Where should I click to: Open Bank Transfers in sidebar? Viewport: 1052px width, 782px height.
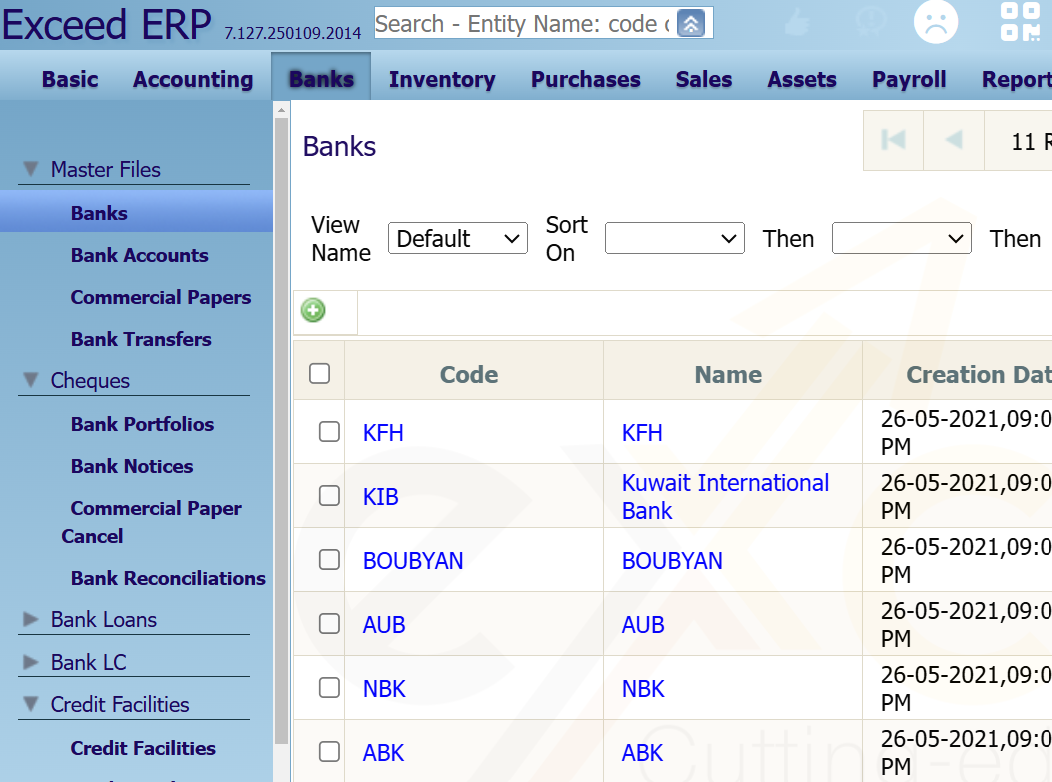tap(141, 339)
